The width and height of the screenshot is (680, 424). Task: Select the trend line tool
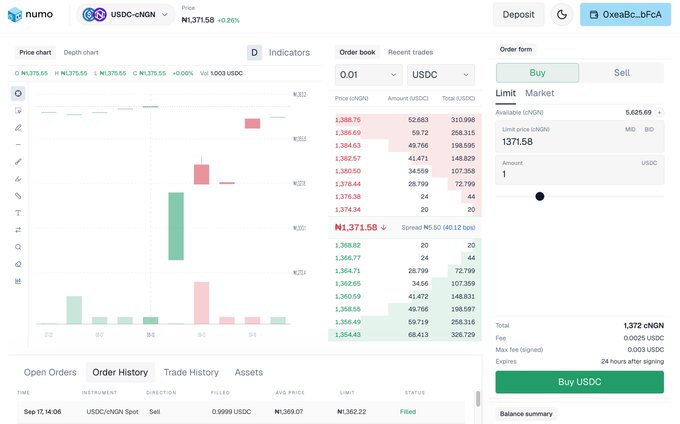[18, 162]
